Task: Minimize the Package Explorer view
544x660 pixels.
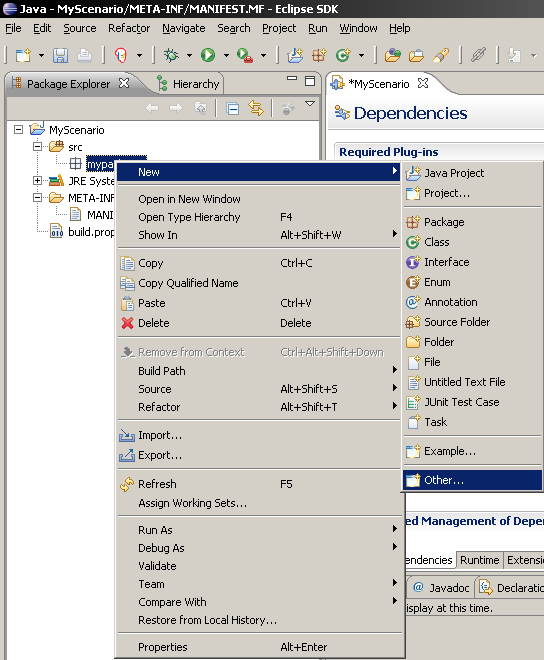Action: [x=292, y=78]
